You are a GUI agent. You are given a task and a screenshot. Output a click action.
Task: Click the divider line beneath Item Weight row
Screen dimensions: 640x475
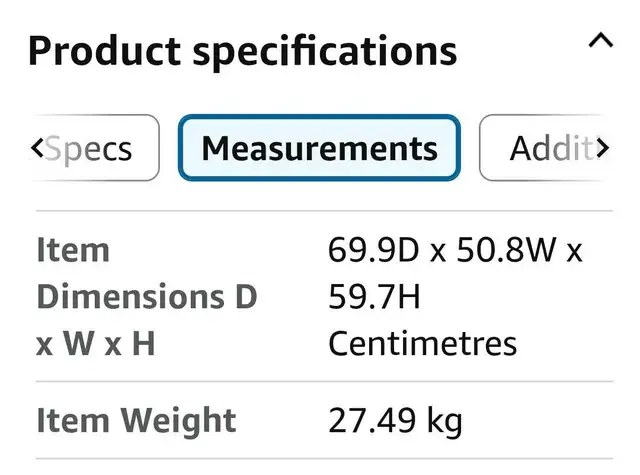pos(324,459)
